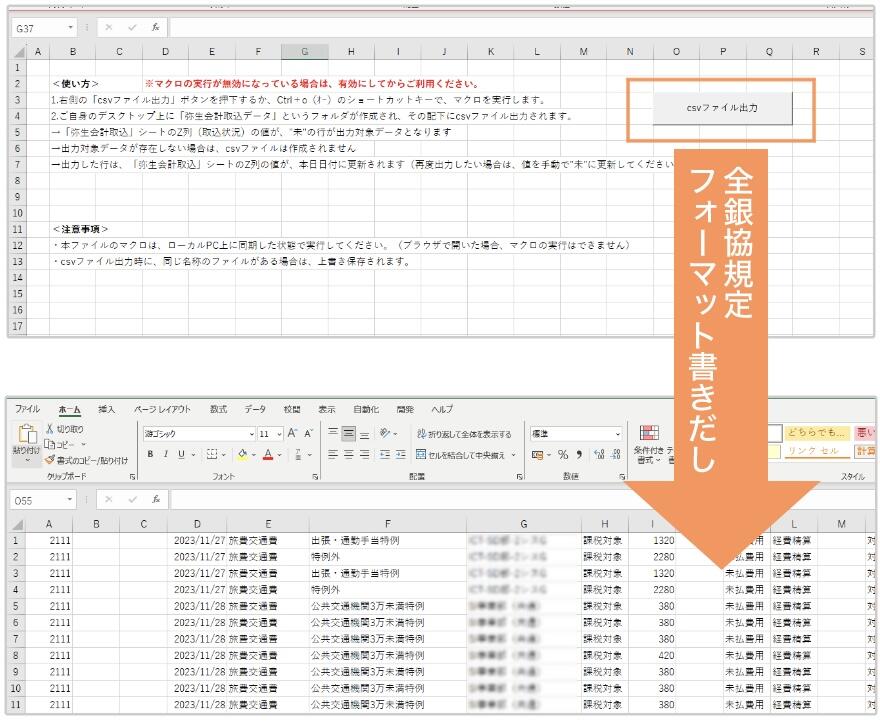
Task: Open 数値 group dialog launcher
Action: coord(622,477)
